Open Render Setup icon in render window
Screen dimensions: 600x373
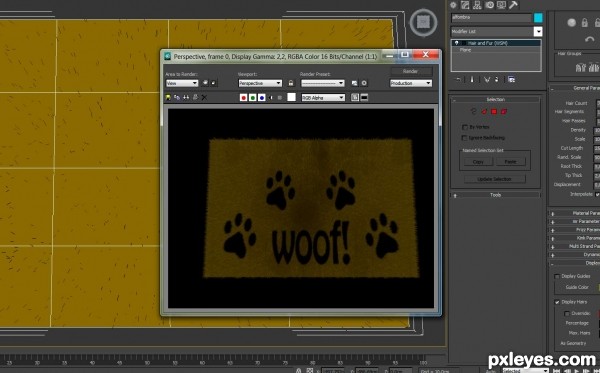click(354, 83)
